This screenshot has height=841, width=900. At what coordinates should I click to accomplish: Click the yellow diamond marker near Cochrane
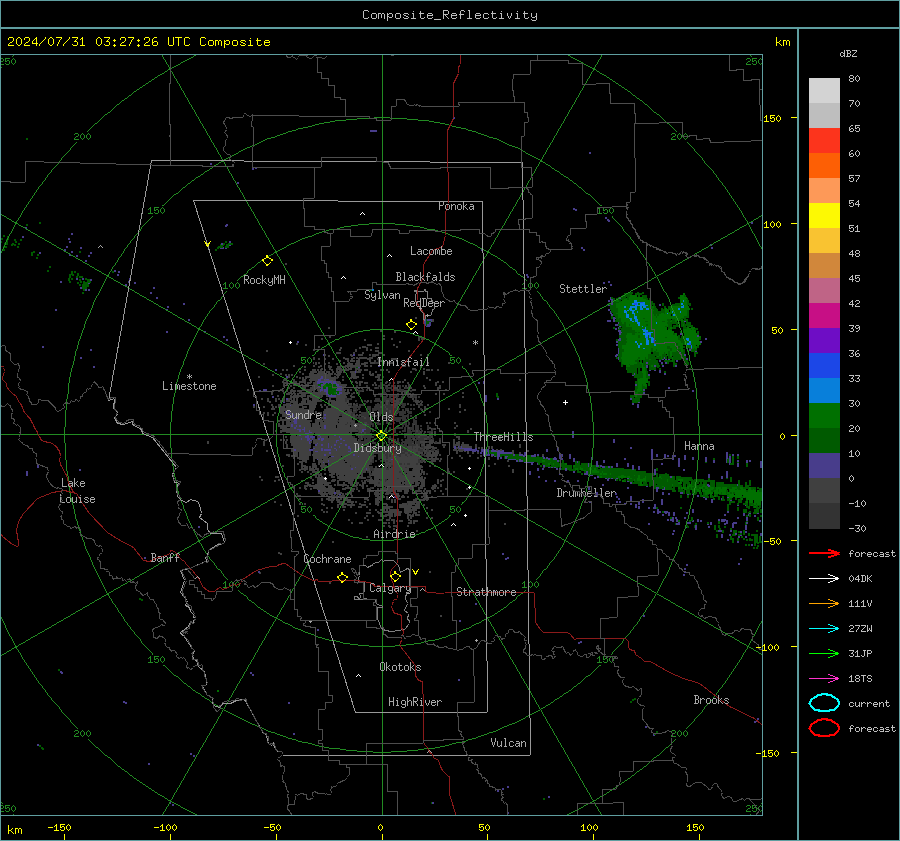click(x=342, y=577)
